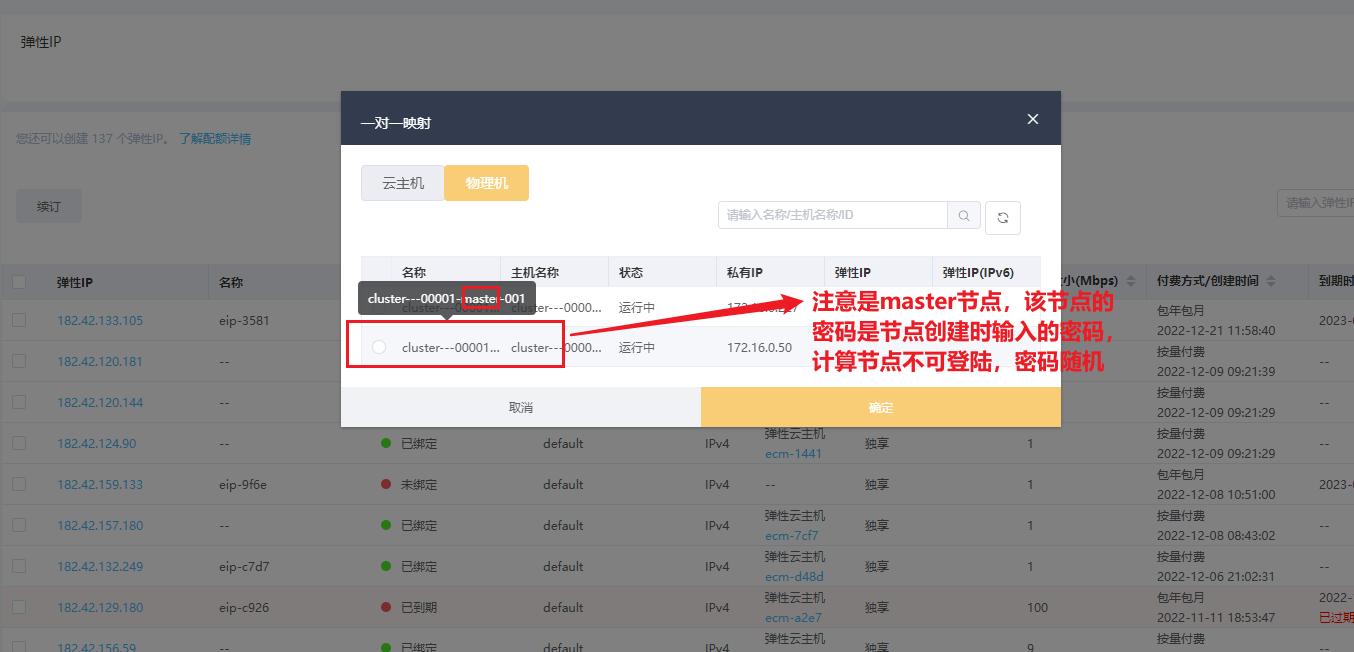The image size is (1354, 652).
Task: Close the 一对一映射 dialog with X
Action: pyautogui.click(x=1033, y=119)
